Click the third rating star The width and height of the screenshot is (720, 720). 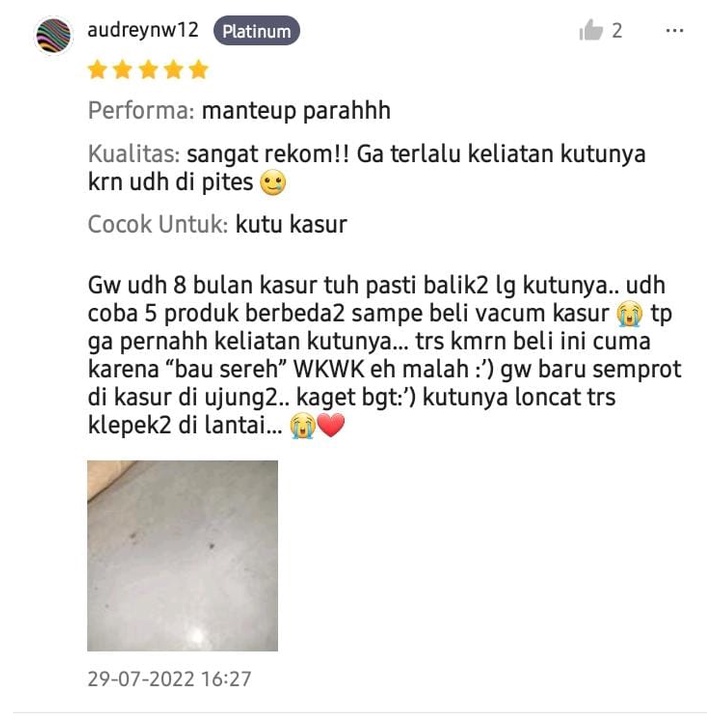pyautogui.click(x=149, y=70)
